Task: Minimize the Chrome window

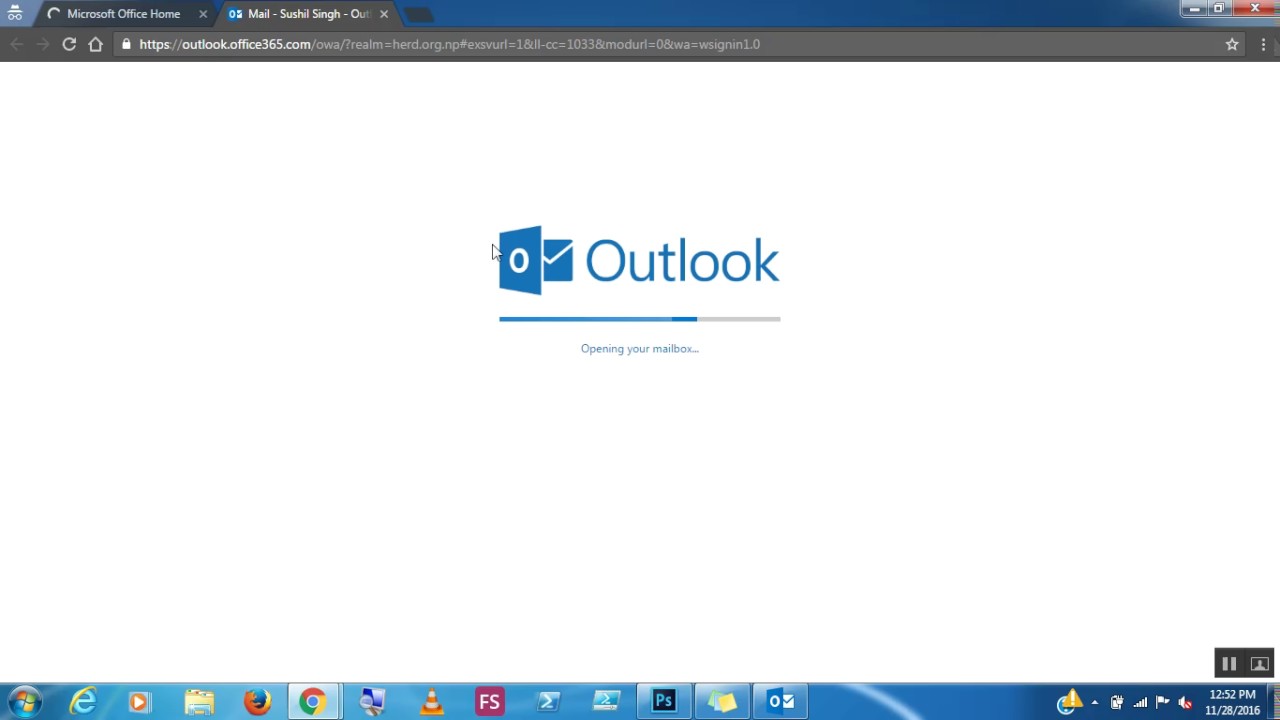Action: 1194,9
